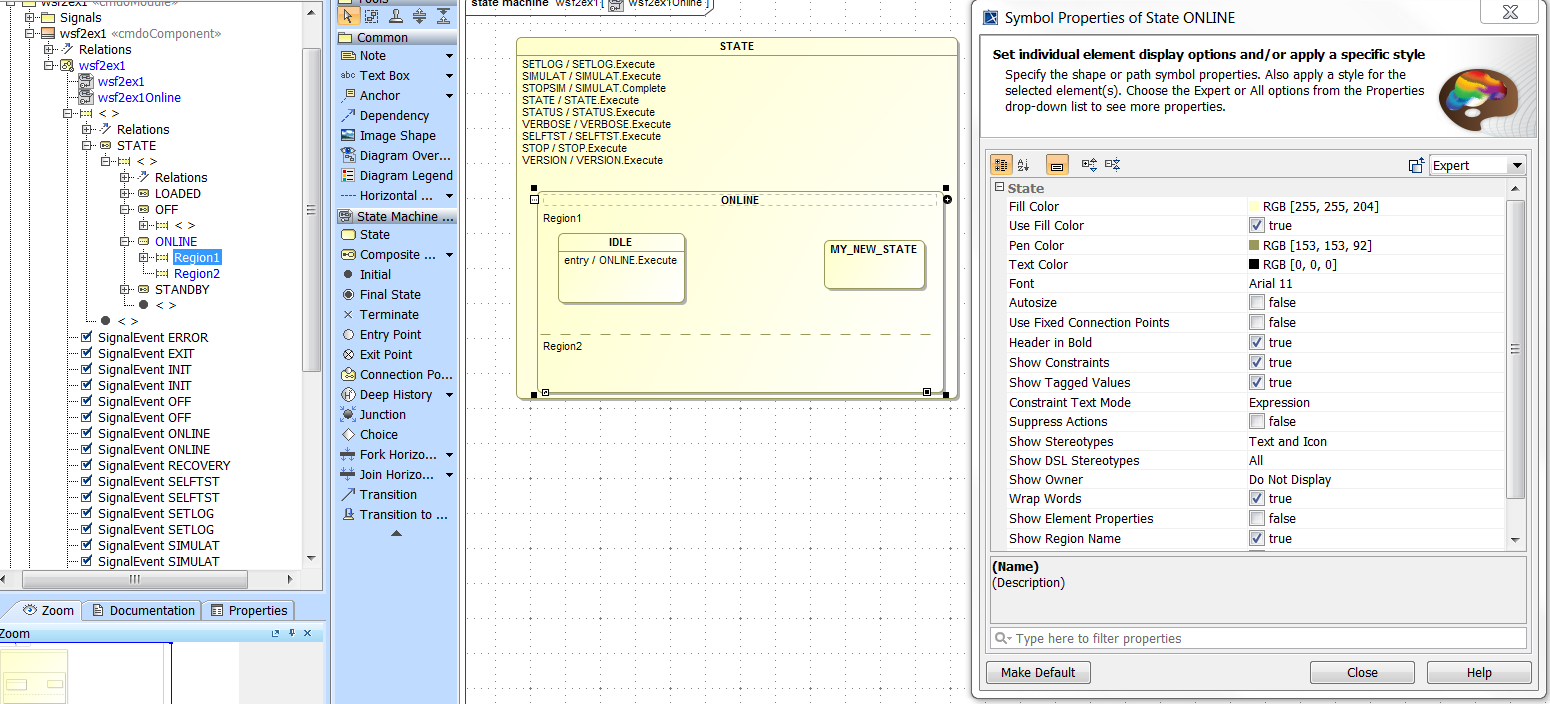The height and width of the screenshot is (704, 1550).
Task: Click the filter properties search field
Action: [x=1258, y=639]
